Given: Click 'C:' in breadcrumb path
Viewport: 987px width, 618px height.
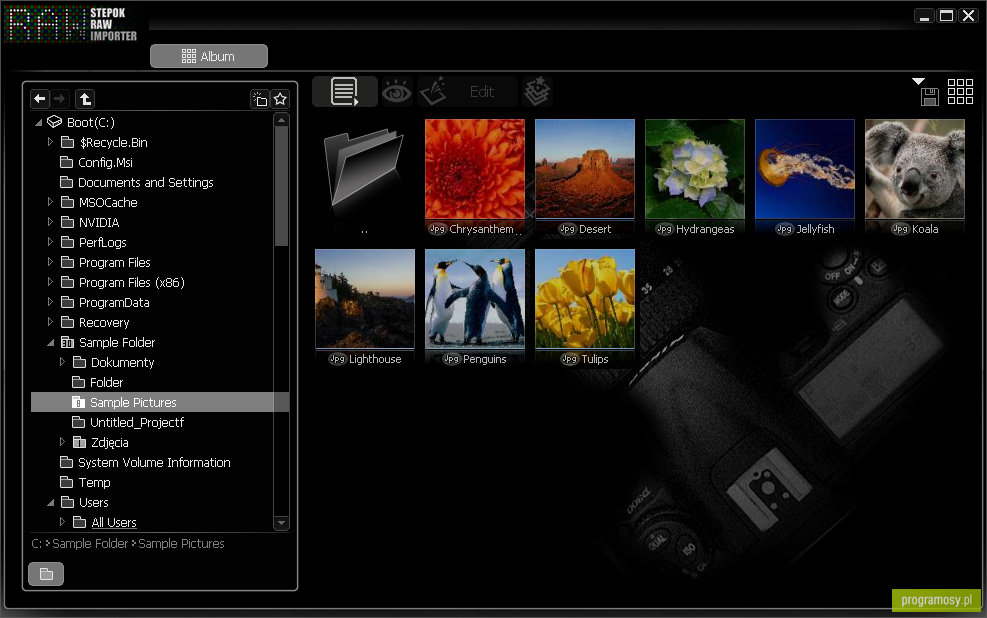Looking at the screenshot, I should [x=37, y=543].
